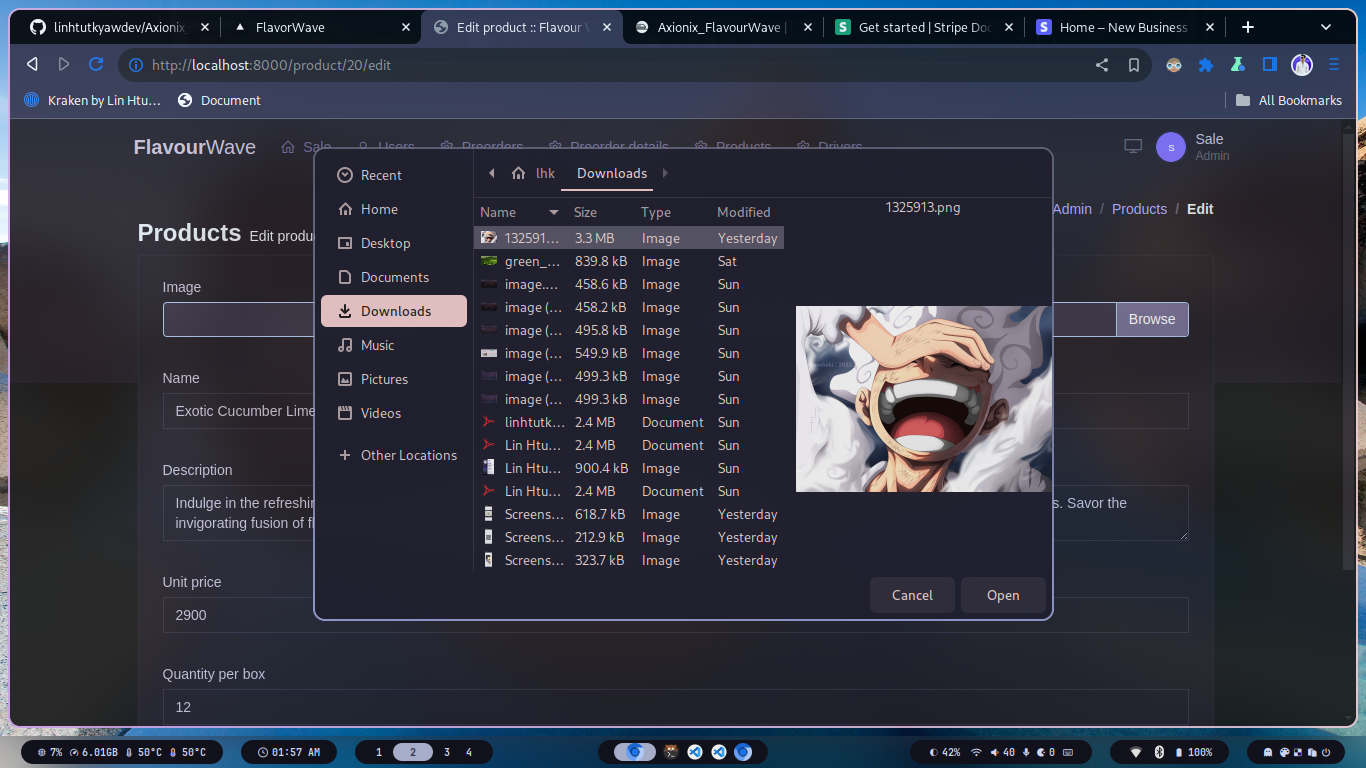Select the green_ image file row

[629, 261]
